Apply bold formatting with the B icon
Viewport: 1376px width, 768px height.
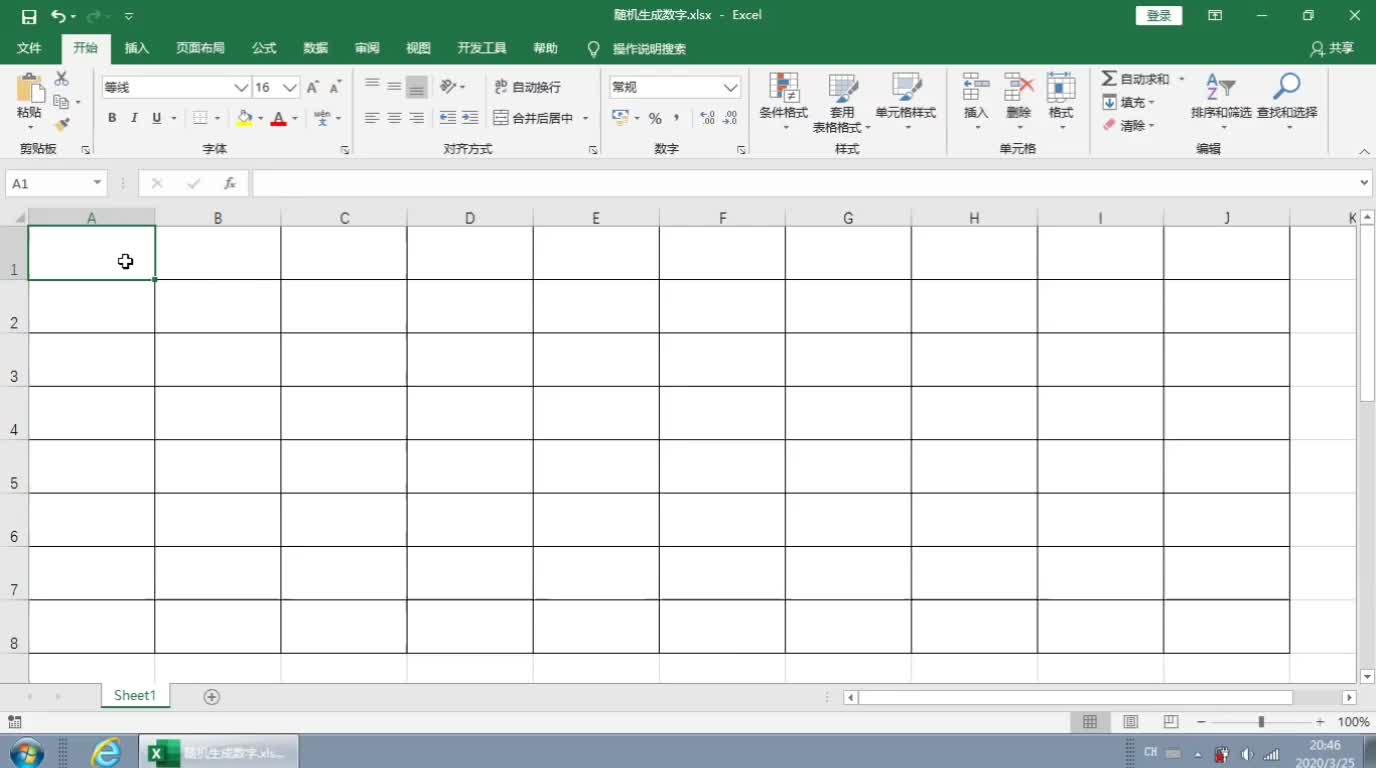coord(111,118)
